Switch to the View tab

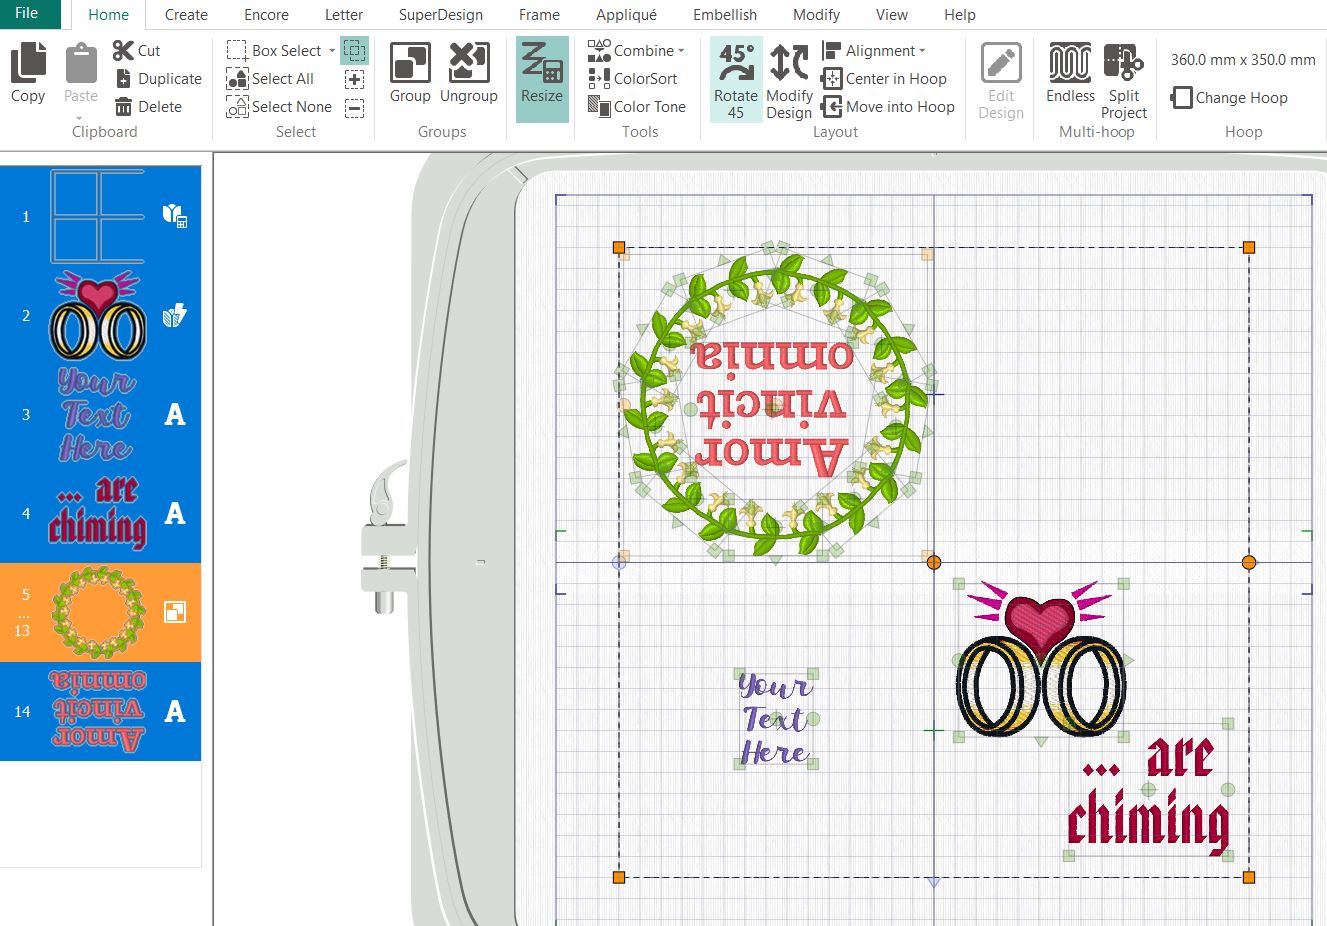[892, 14]
